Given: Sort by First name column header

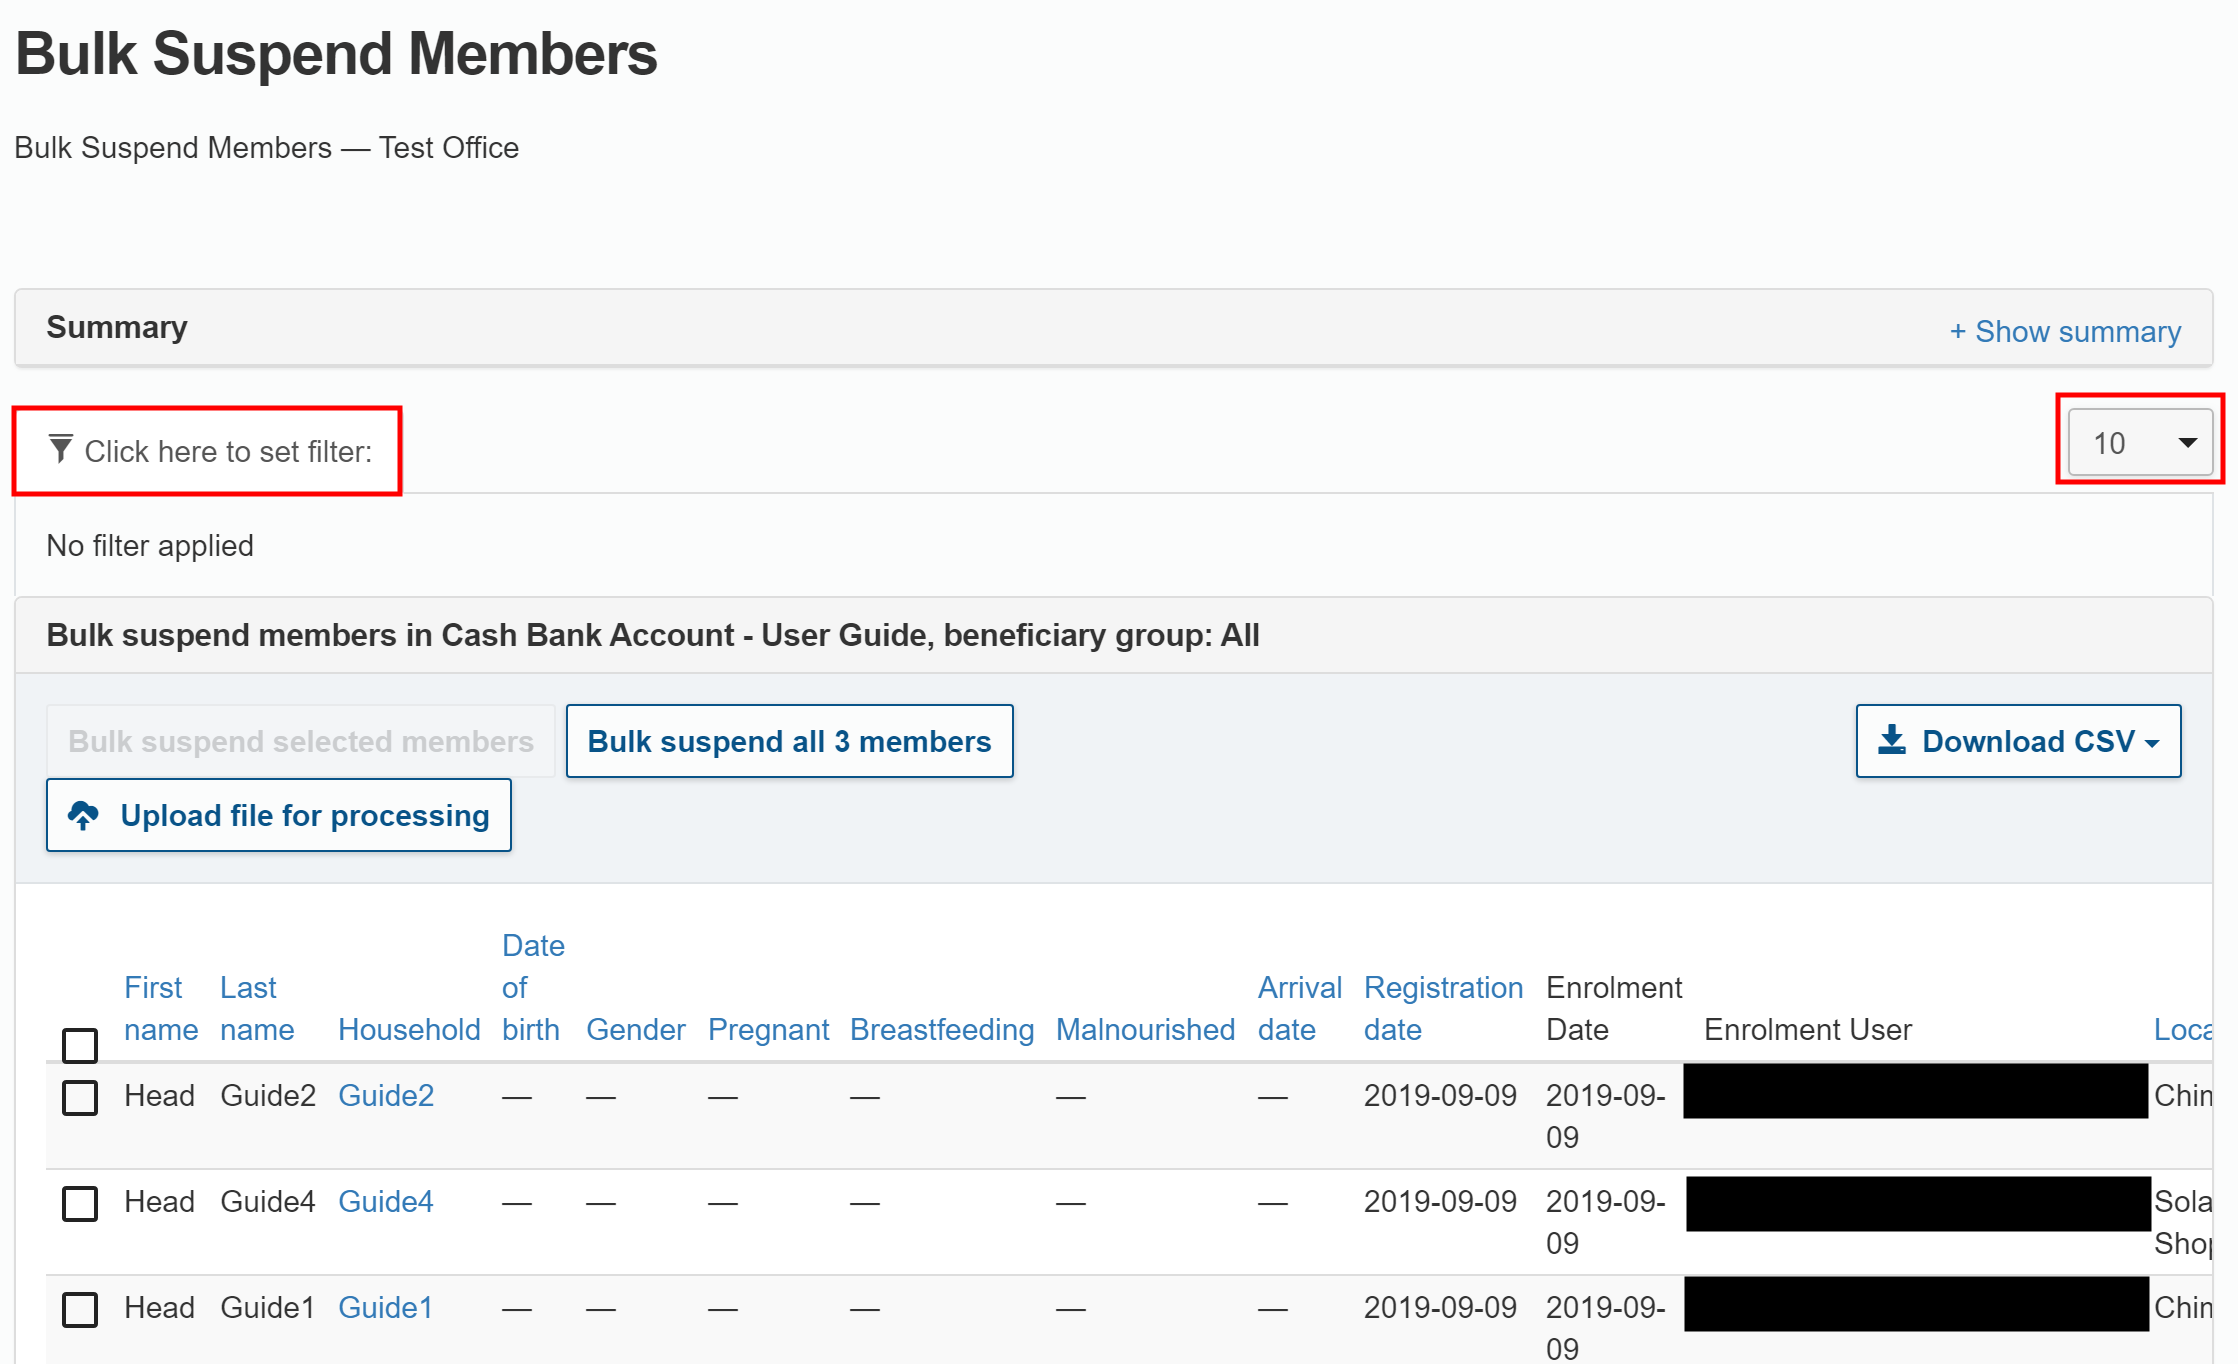Looking at the screenshot, I should [160, 1008].
